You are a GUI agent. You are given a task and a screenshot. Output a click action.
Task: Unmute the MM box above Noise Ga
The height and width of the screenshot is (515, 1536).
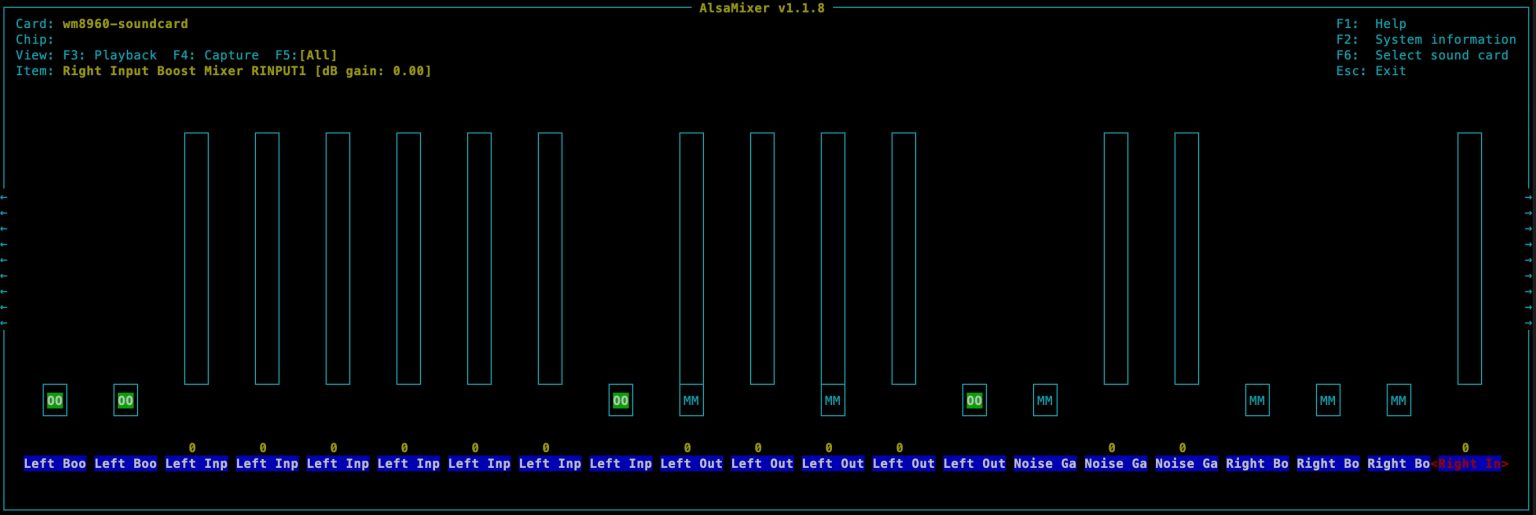tap(1045, 400)
